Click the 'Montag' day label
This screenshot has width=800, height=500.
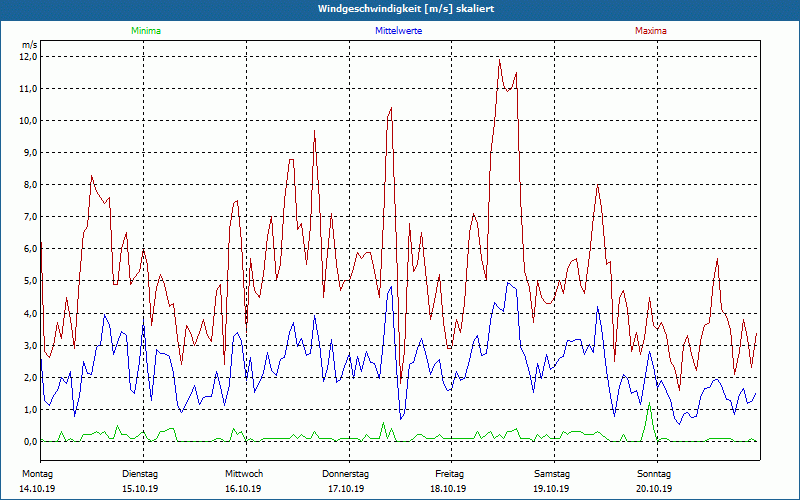[37, 474]
